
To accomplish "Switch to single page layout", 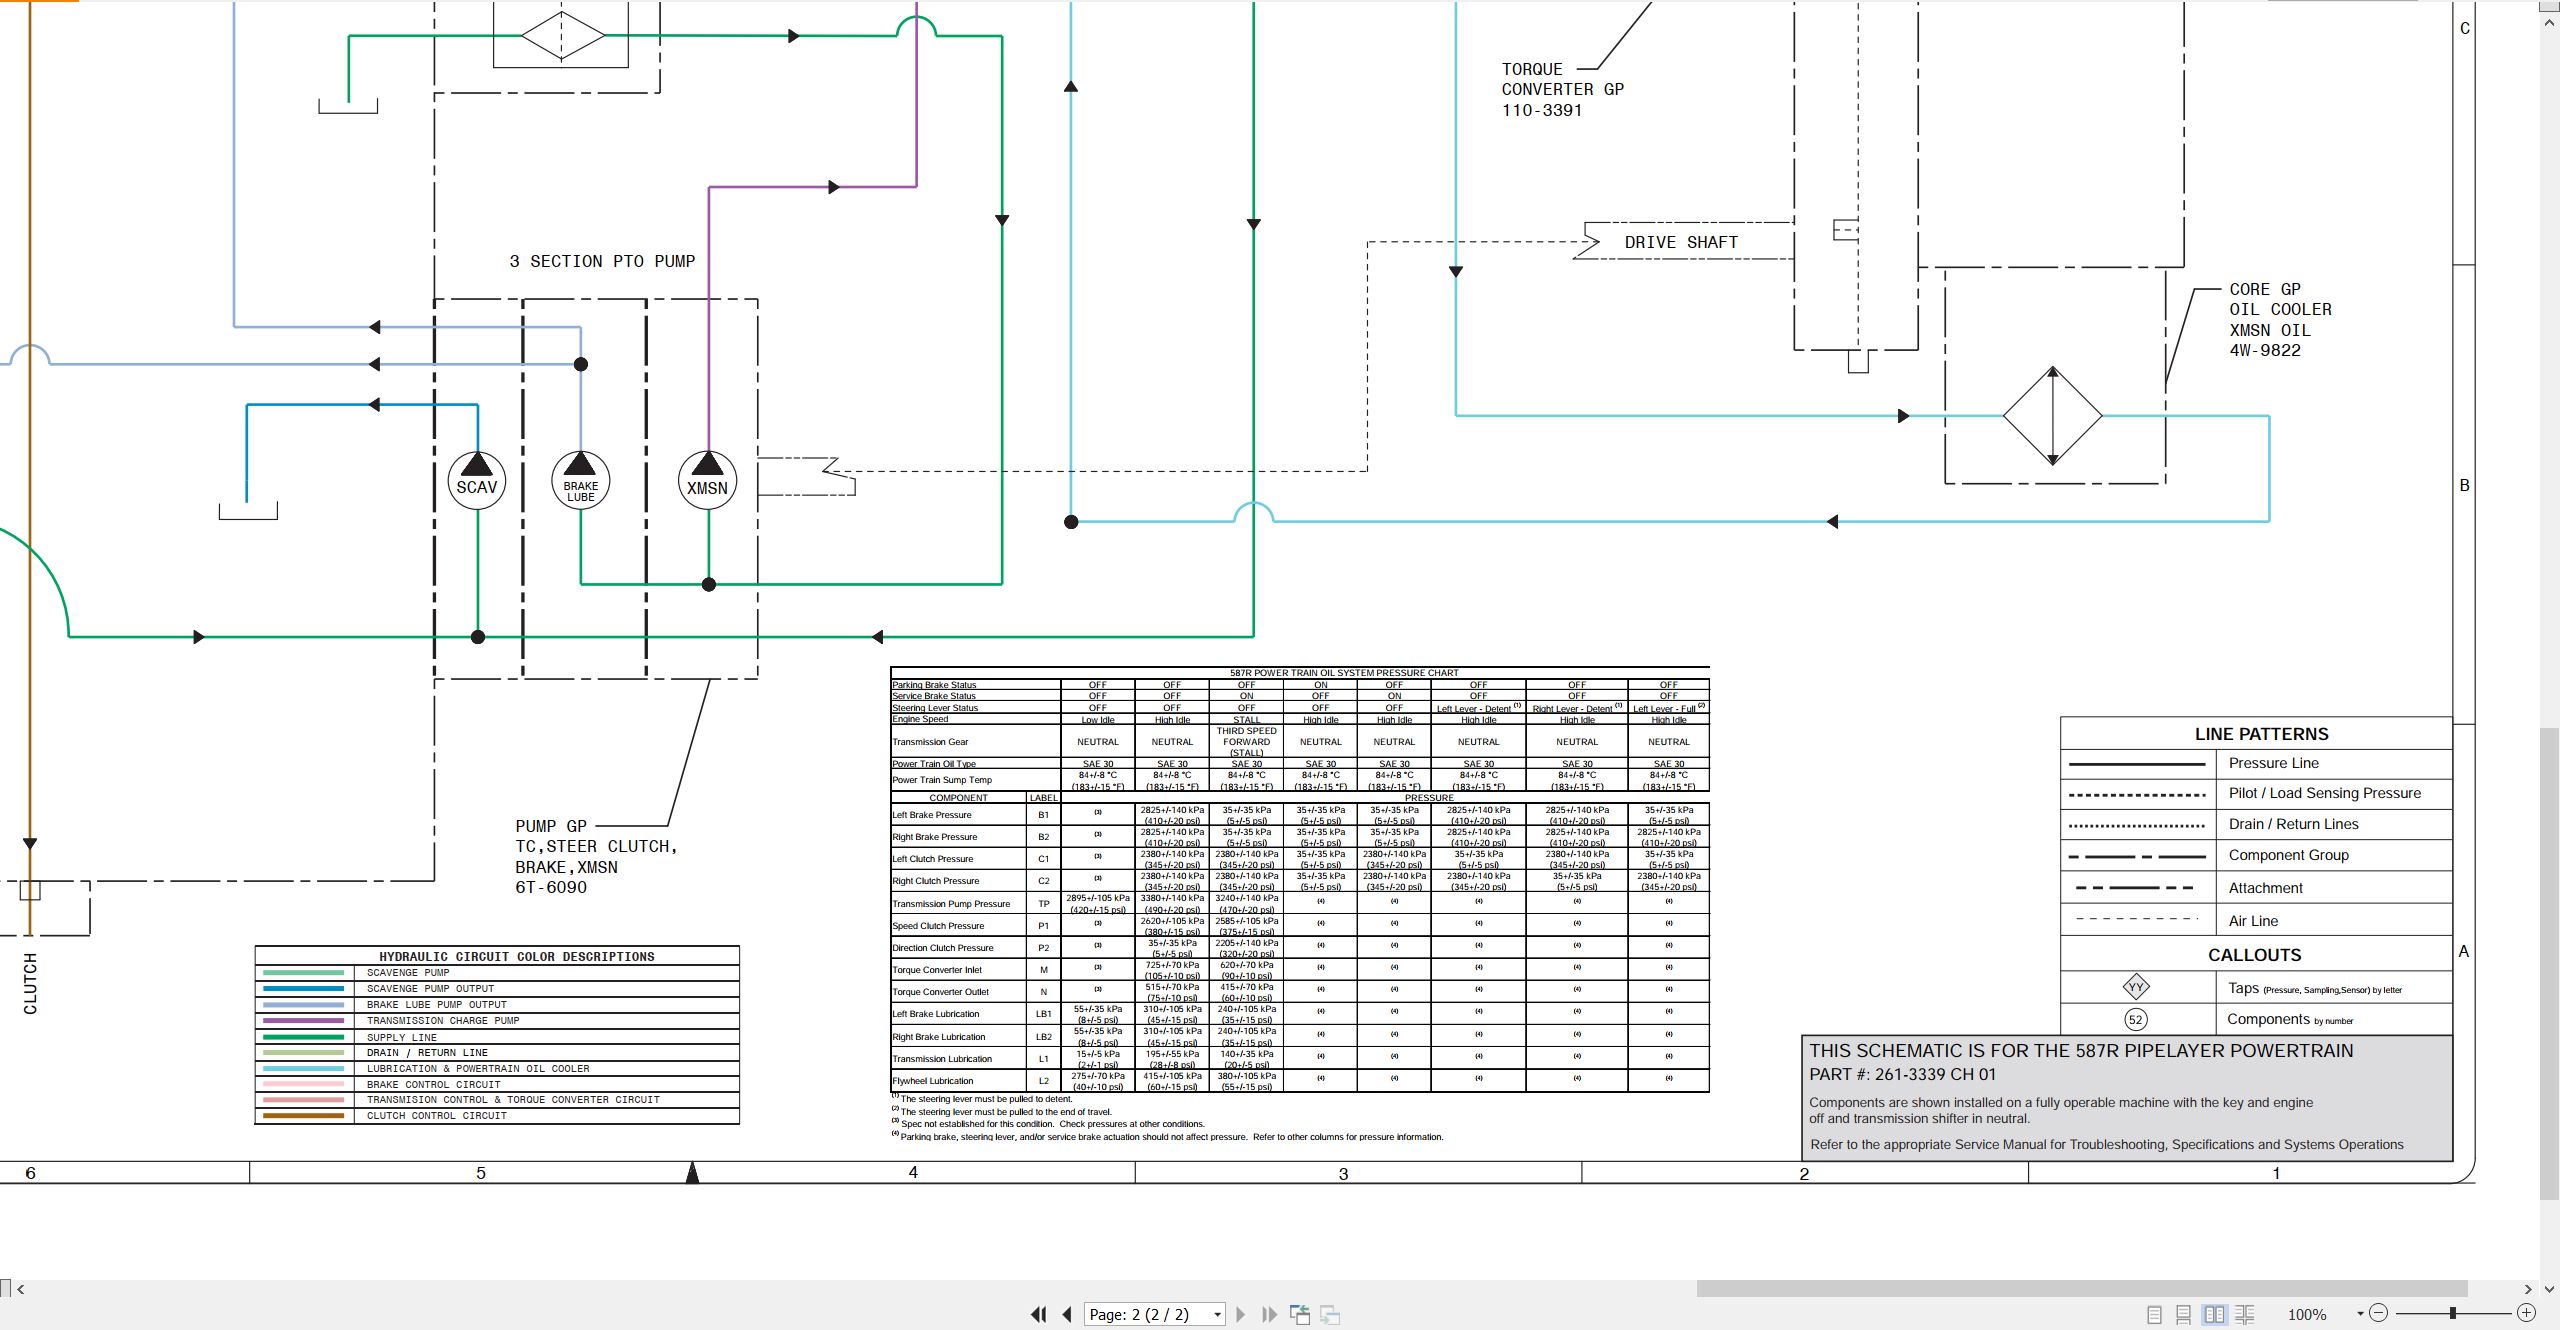I will pyautogui.click(x=2154, y=1314).
